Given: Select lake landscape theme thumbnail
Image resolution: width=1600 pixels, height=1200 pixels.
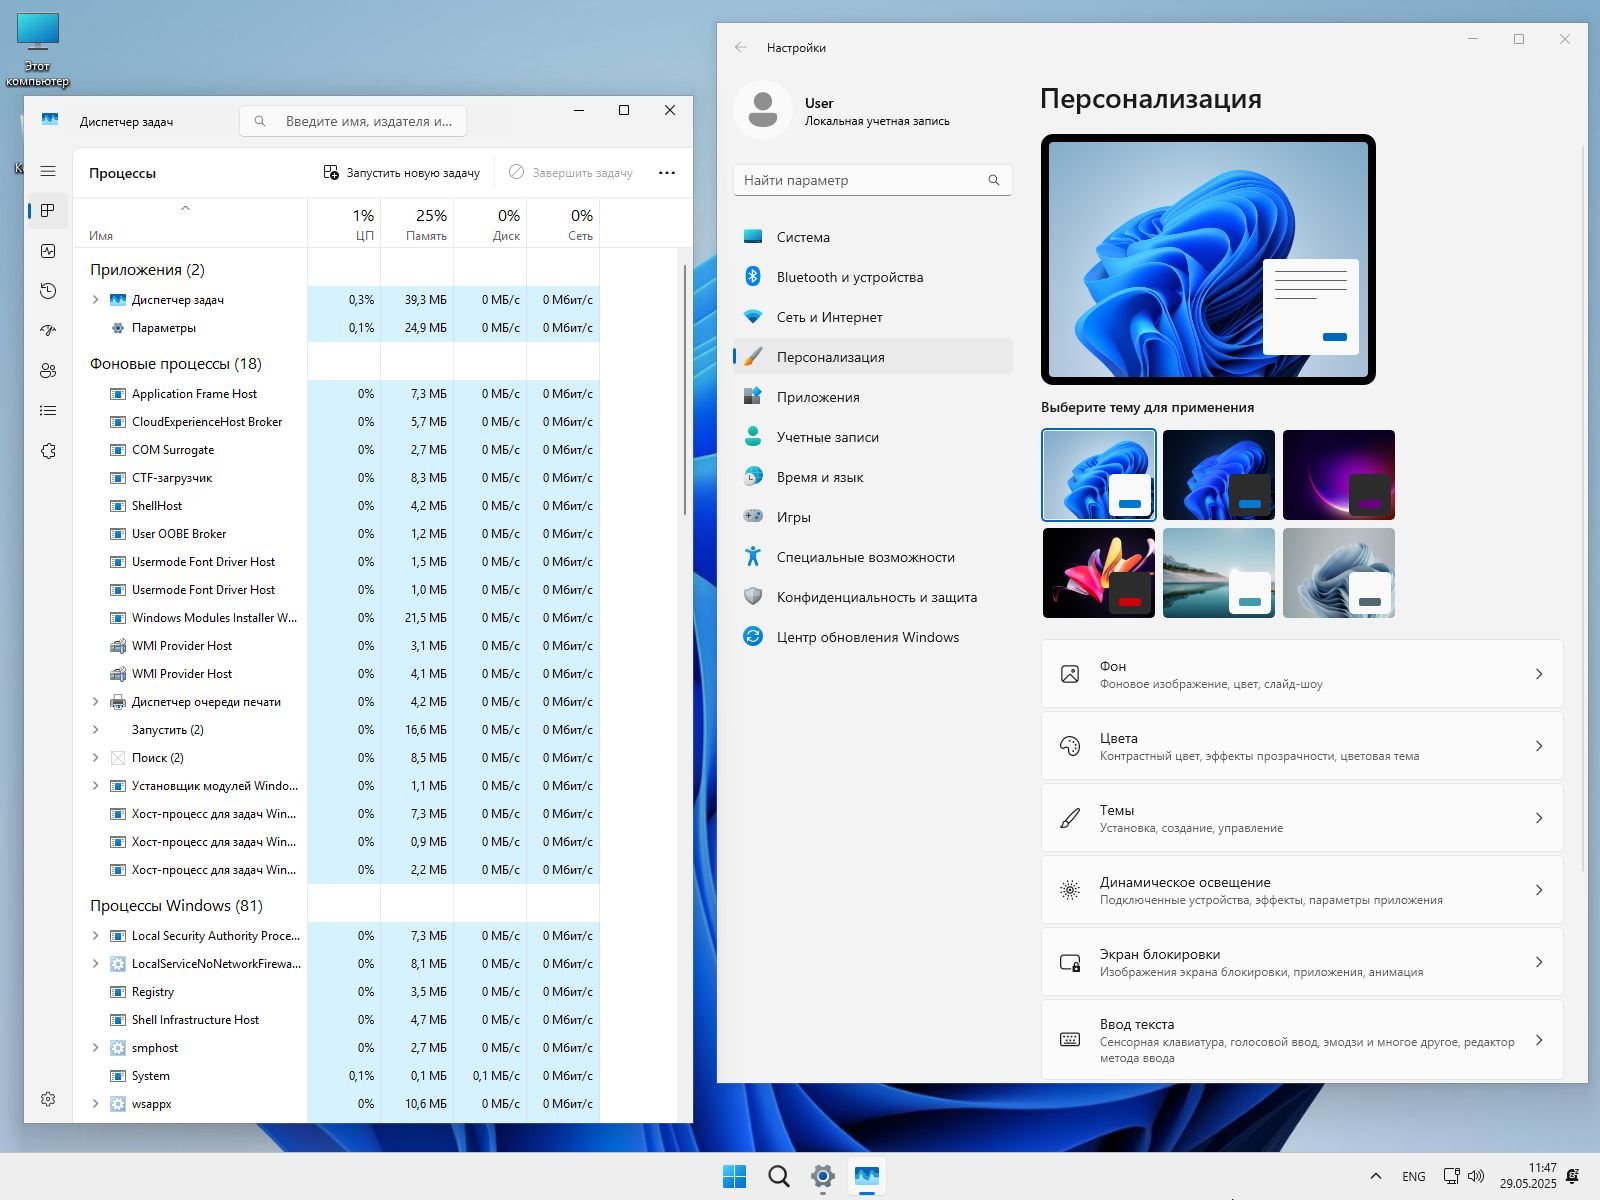Looking at the screenshot, I should (1219, 573).
